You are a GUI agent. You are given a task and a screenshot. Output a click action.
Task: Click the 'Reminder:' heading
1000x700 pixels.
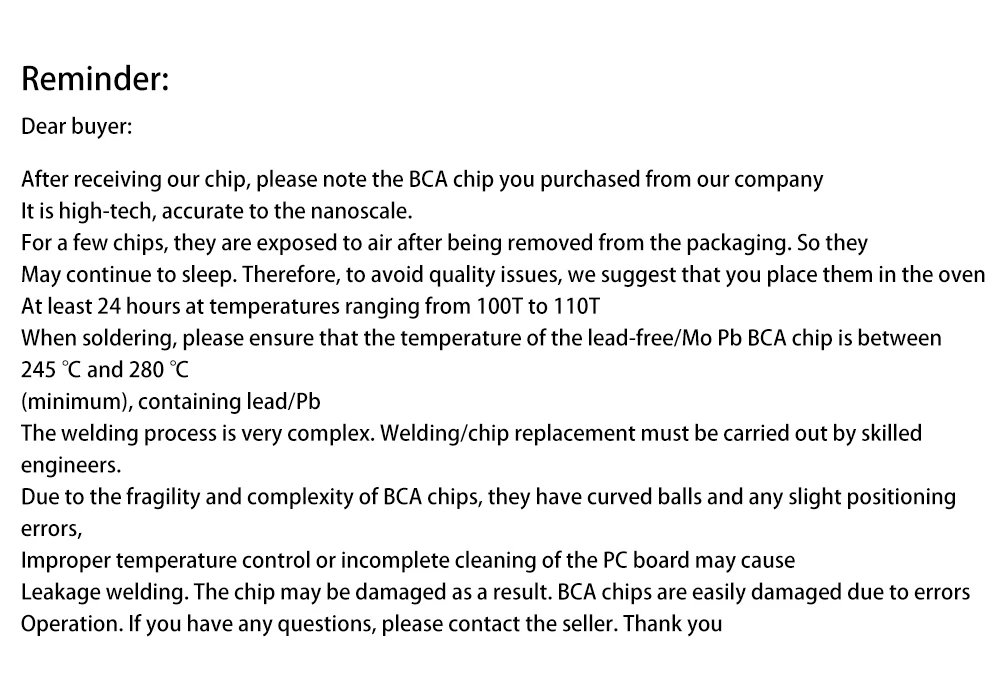point(95,79)
